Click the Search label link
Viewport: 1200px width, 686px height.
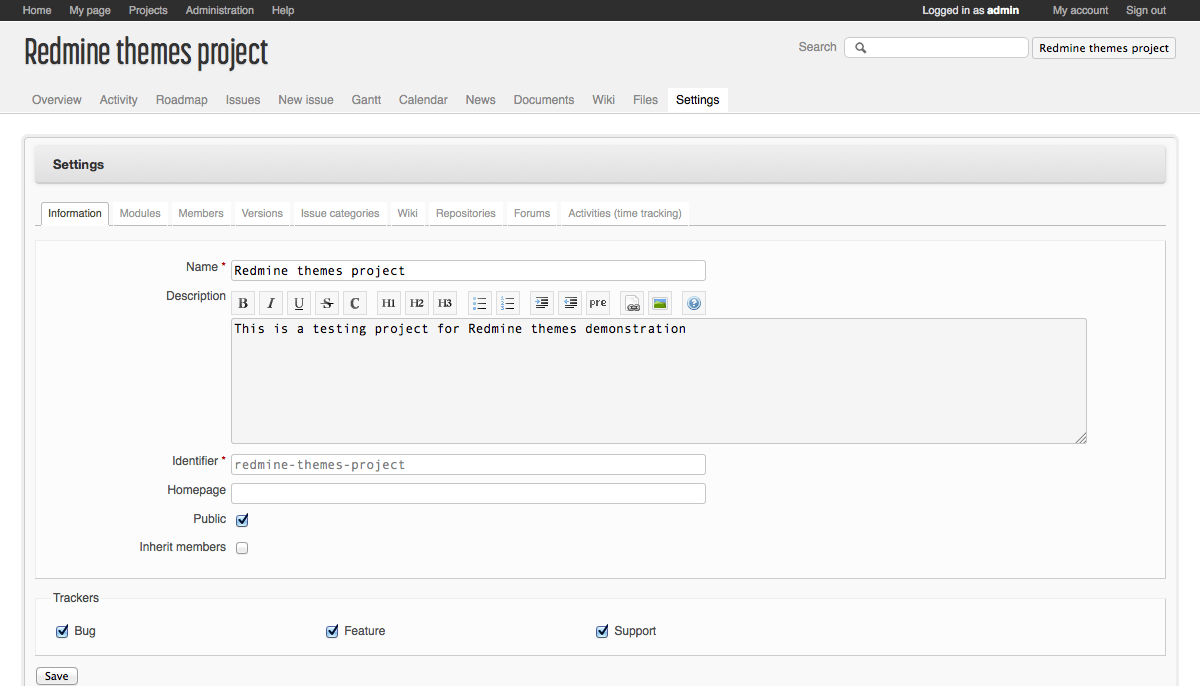[x=817, y=47]
